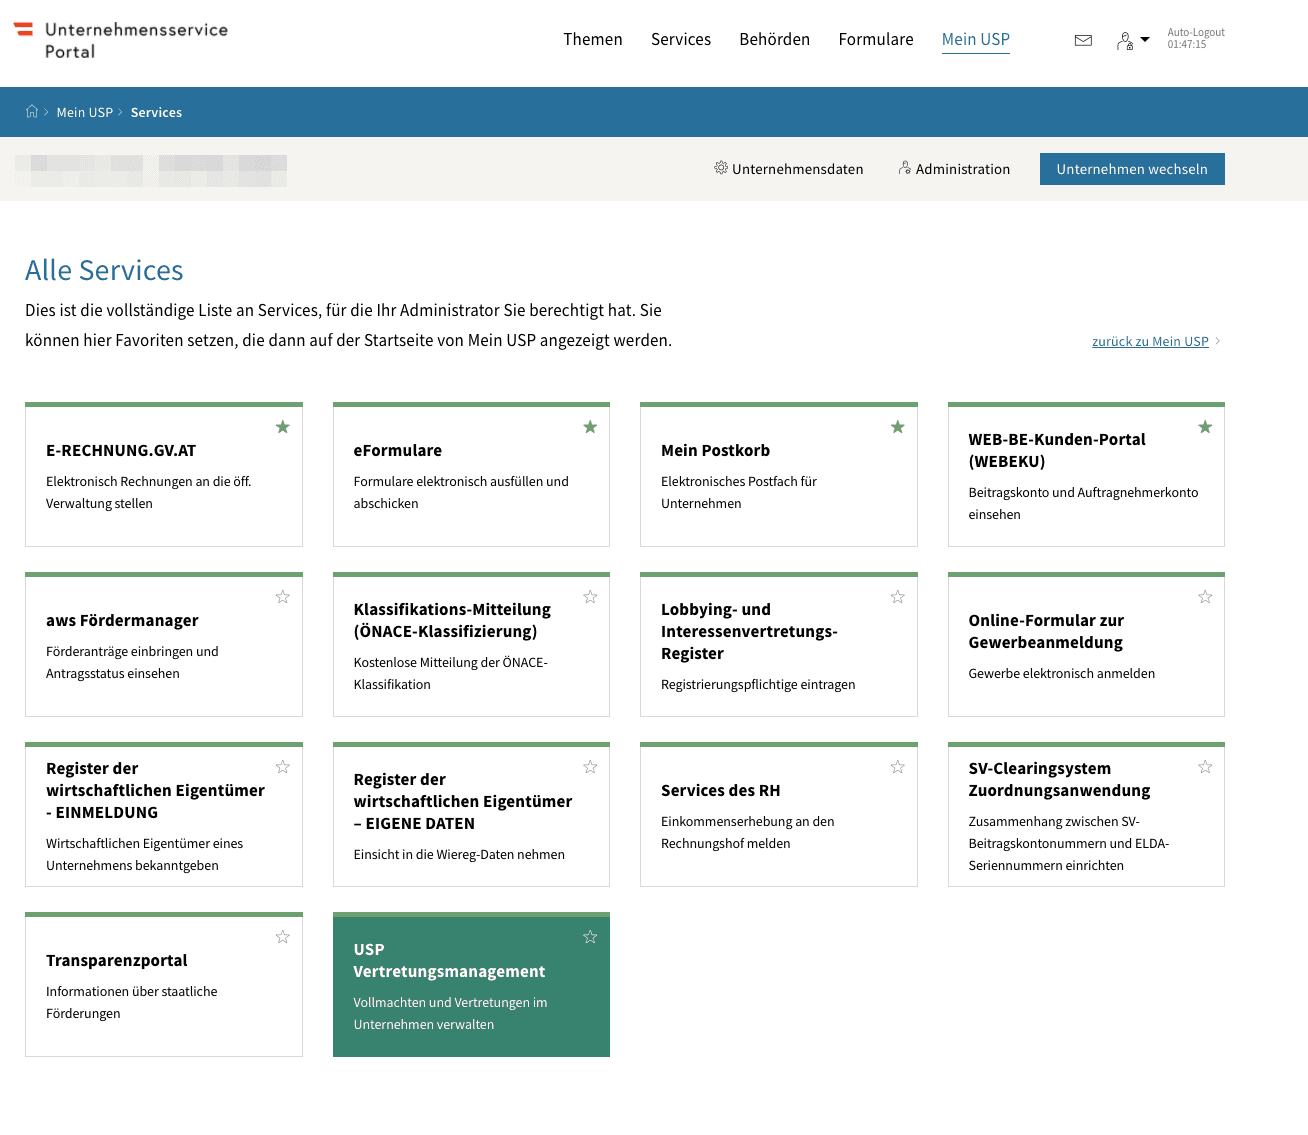This screenshot has width=1308, height=1135.
Task: Favorite Lobbying-Register using its star
Action: pyautogui.click(x=898, y=597)
